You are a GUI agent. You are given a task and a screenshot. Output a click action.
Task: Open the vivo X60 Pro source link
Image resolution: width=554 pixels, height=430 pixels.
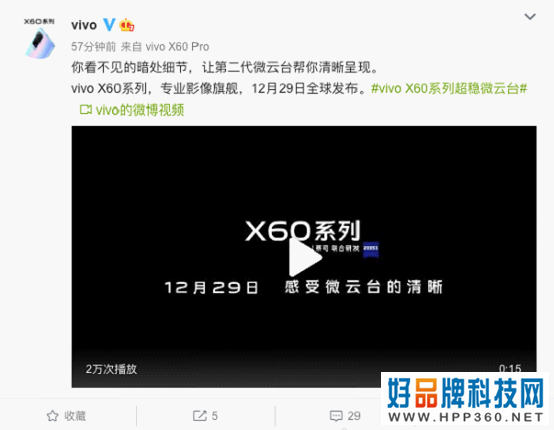click(177, 47)
